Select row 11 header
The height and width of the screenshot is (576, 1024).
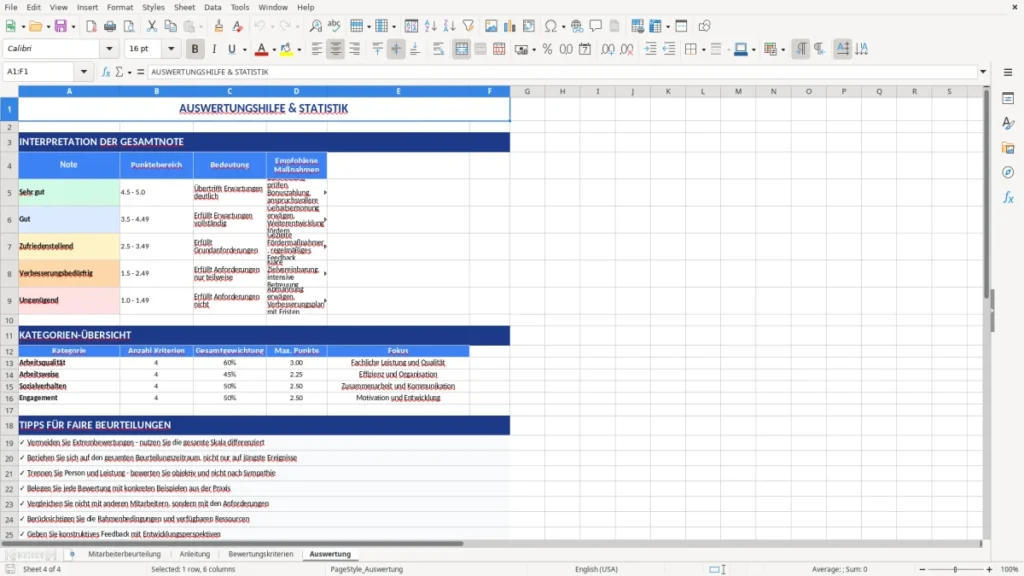tap(9, 336)
